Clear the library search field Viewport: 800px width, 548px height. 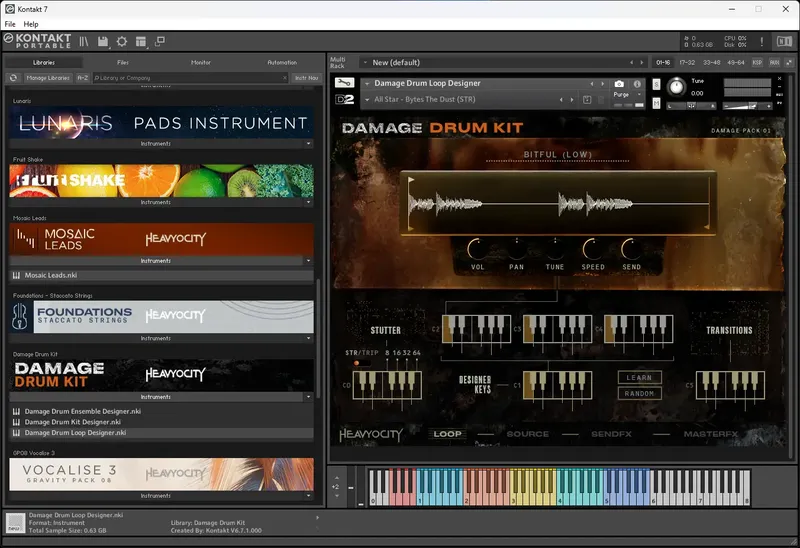point(285,78)
